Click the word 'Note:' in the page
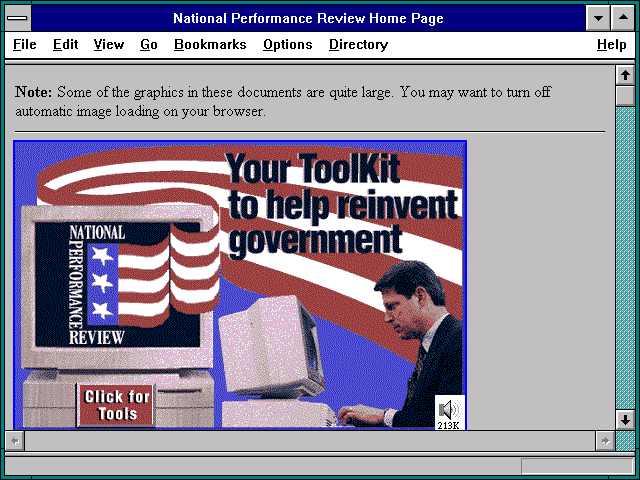 pos(33,92)
